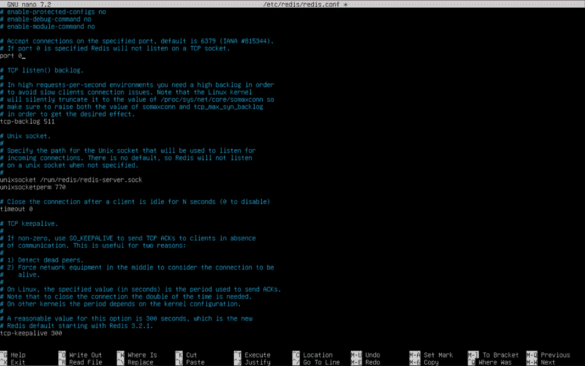Click the 'of communication. This is useful' comment line
This screenshot has width=585, height=366.
[x=93, y=245]
